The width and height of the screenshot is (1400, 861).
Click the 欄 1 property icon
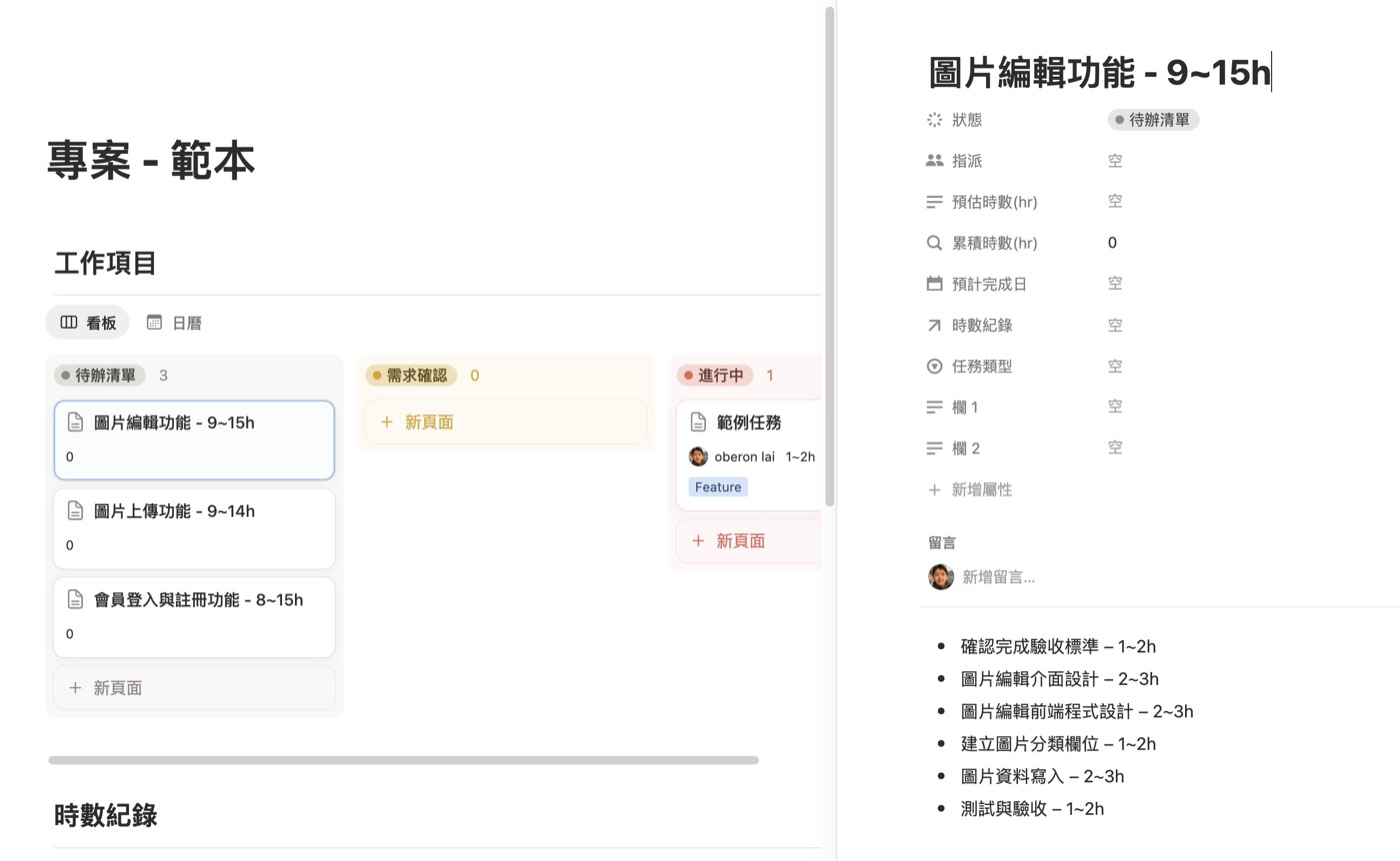[x=934, y=407]
